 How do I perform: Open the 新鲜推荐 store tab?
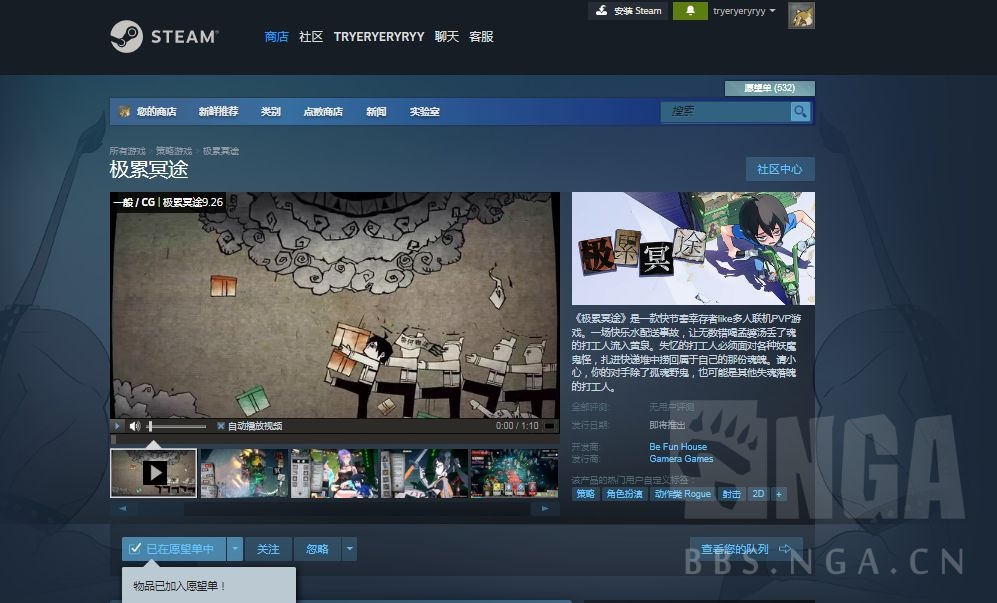coord(218,112)
